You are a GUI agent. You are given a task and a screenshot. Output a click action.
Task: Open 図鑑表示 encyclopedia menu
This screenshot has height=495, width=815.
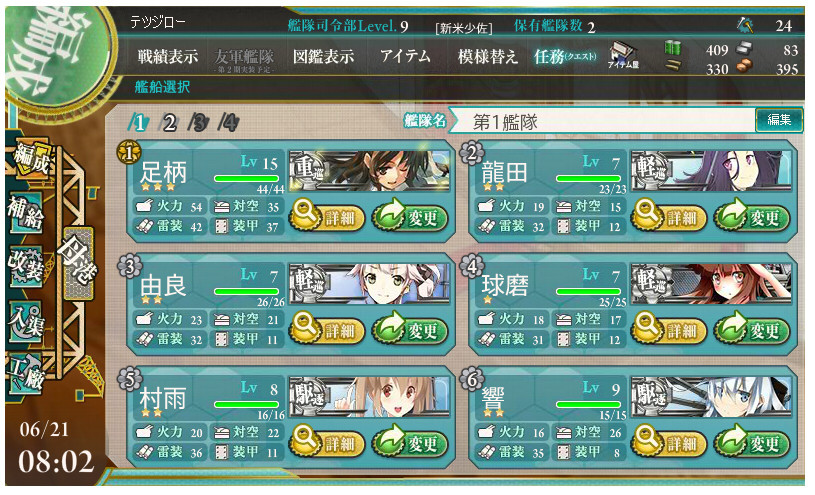tap(323, 56)
